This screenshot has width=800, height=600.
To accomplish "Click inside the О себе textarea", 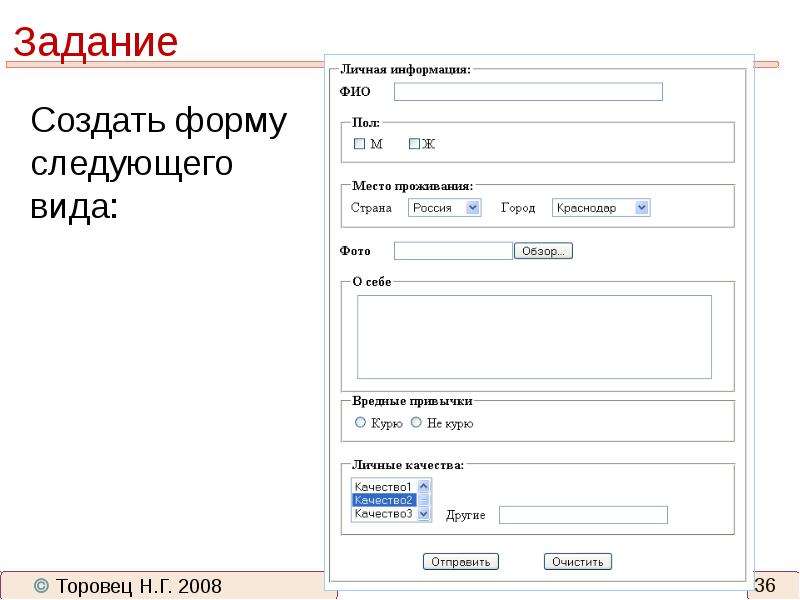I will point(534,337).
